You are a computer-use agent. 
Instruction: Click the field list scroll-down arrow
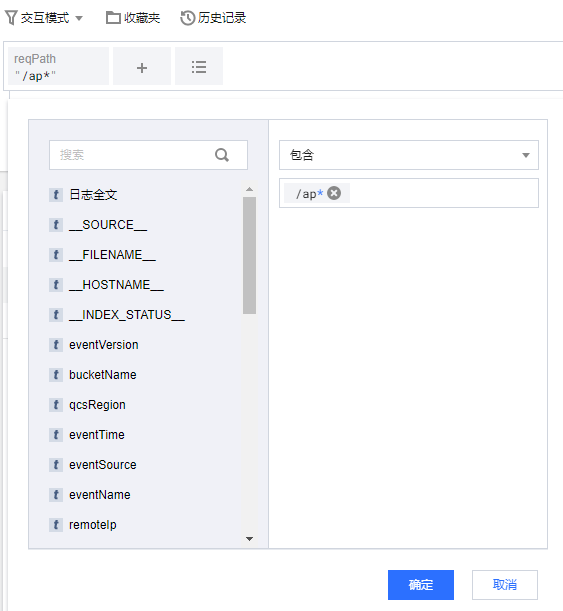pos(249,539)
